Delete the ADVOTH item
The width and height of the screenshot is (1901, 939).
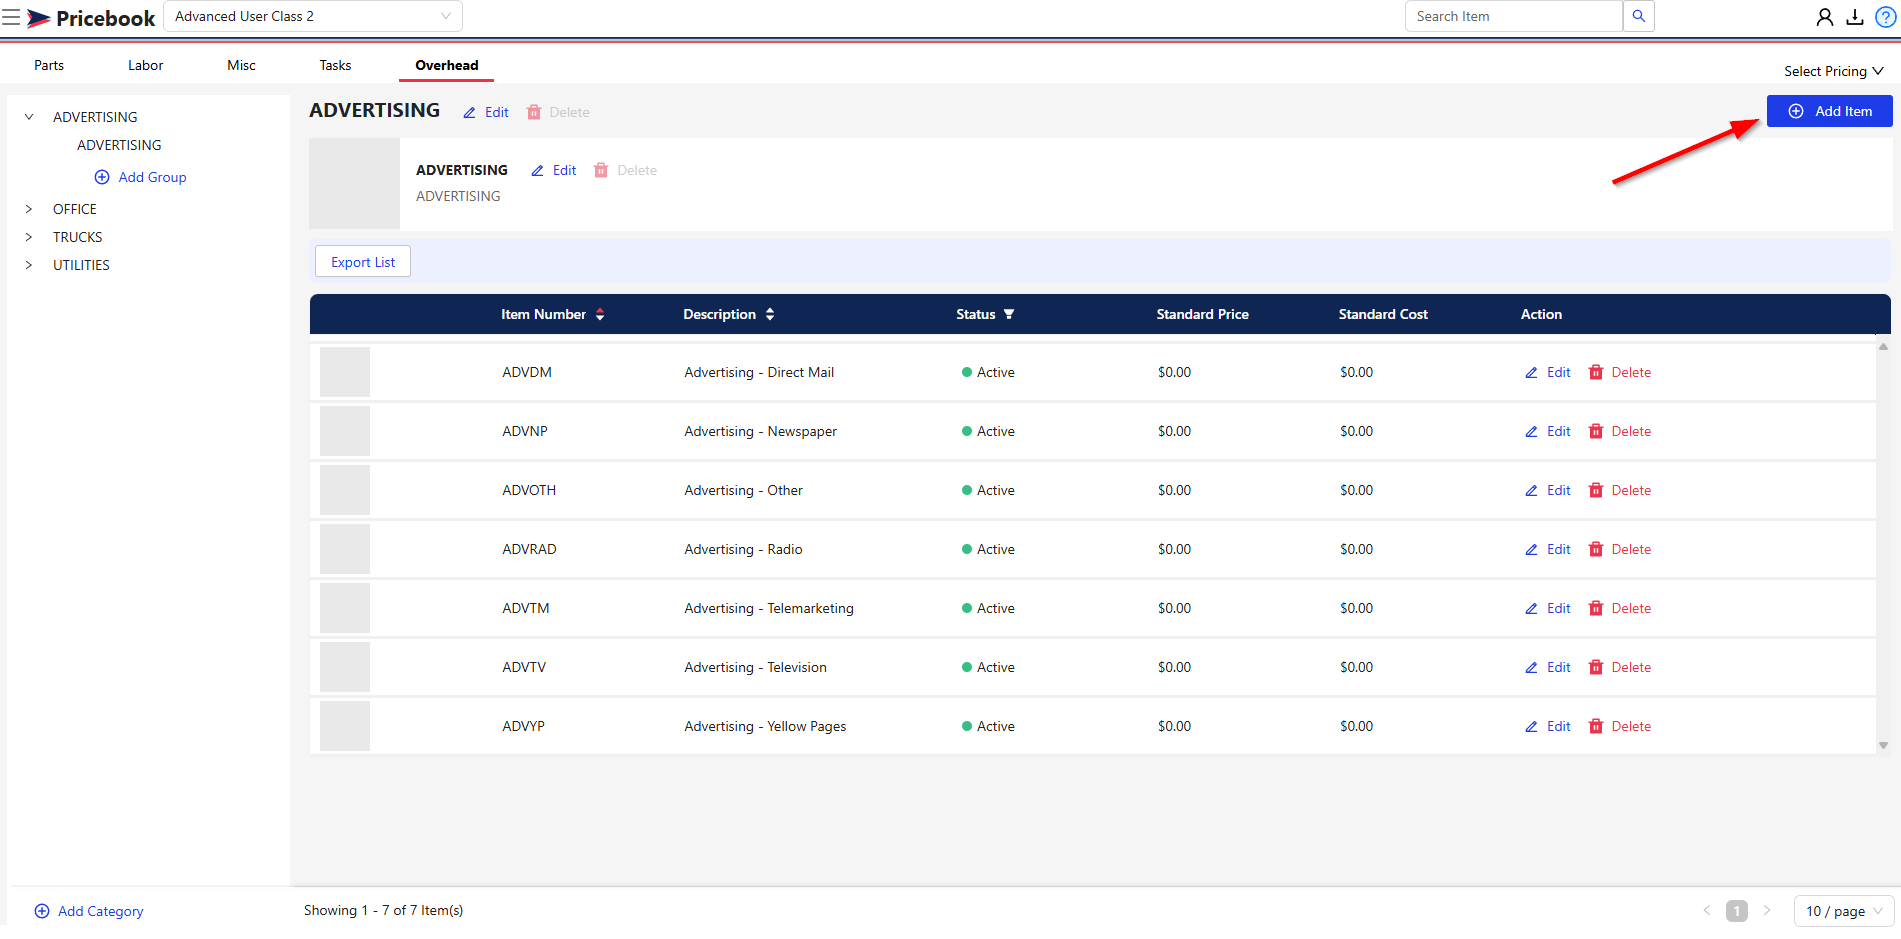(x=1620, y=490)
